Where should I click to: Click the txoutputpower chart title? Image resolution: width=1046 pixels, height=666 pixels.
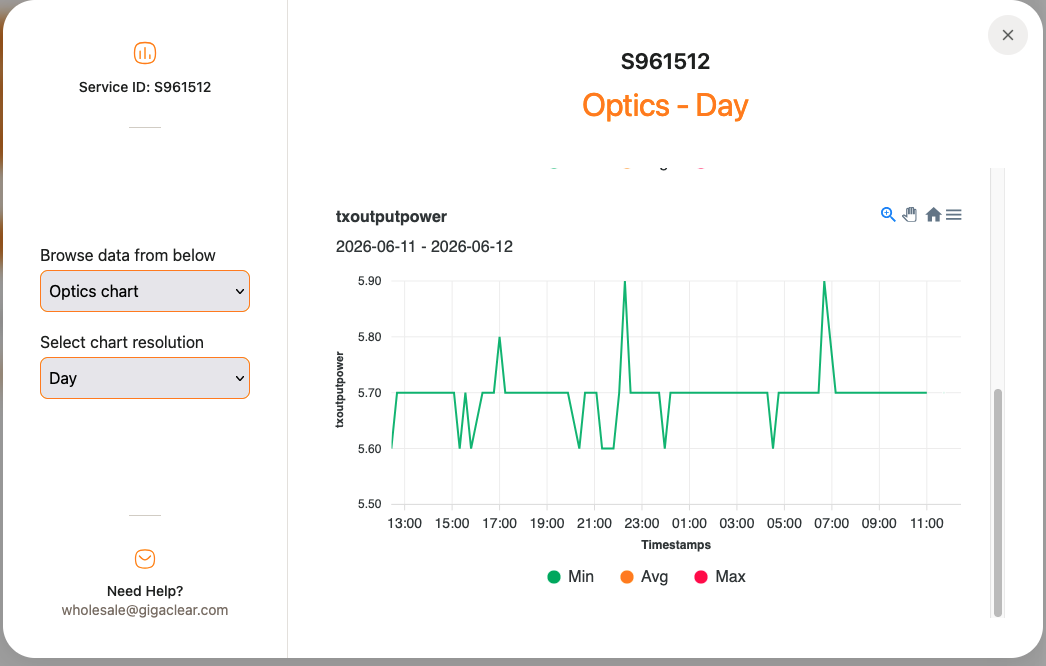click(391, 217)
